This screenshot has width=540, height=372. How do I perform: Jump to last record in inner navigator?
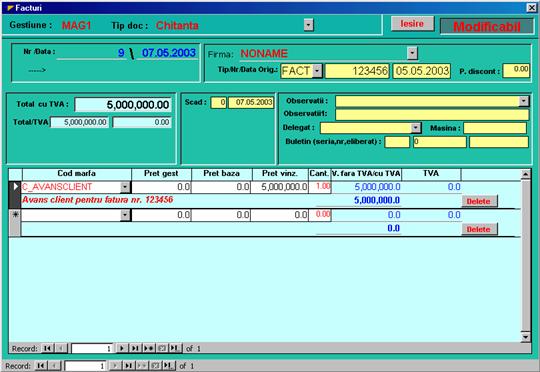point(135,348)
